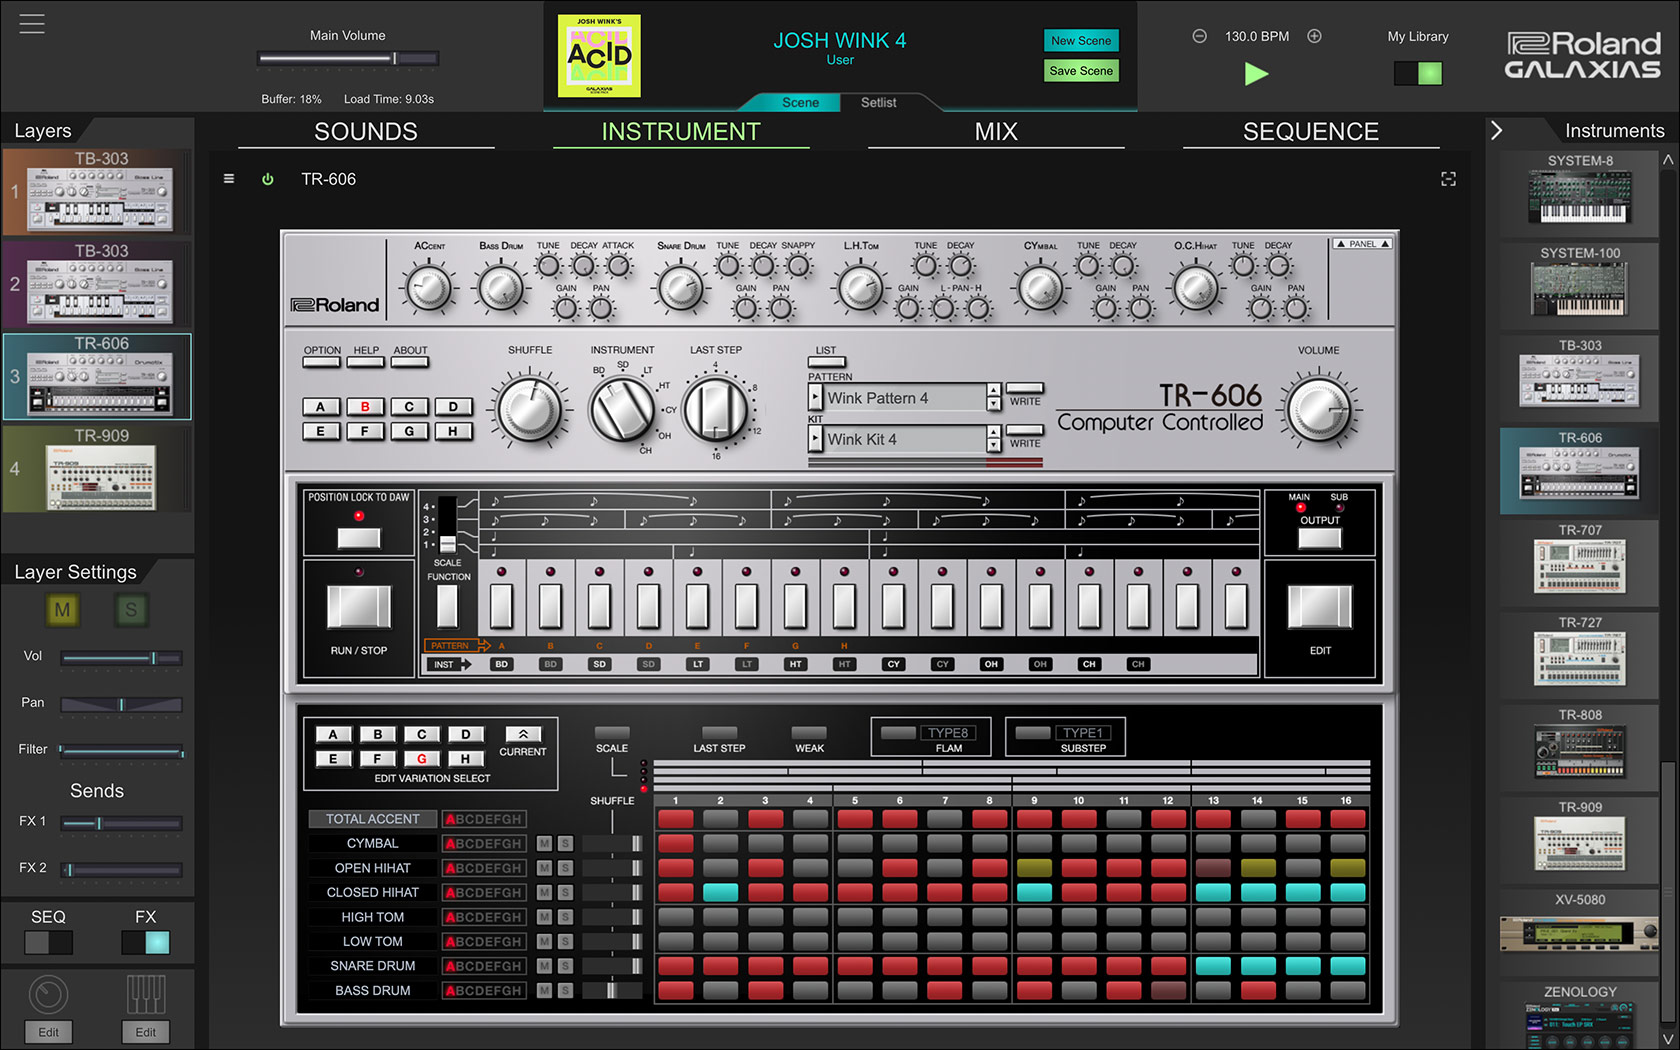
Task: Toggle the My Library switch
Action: [1418, 73]
